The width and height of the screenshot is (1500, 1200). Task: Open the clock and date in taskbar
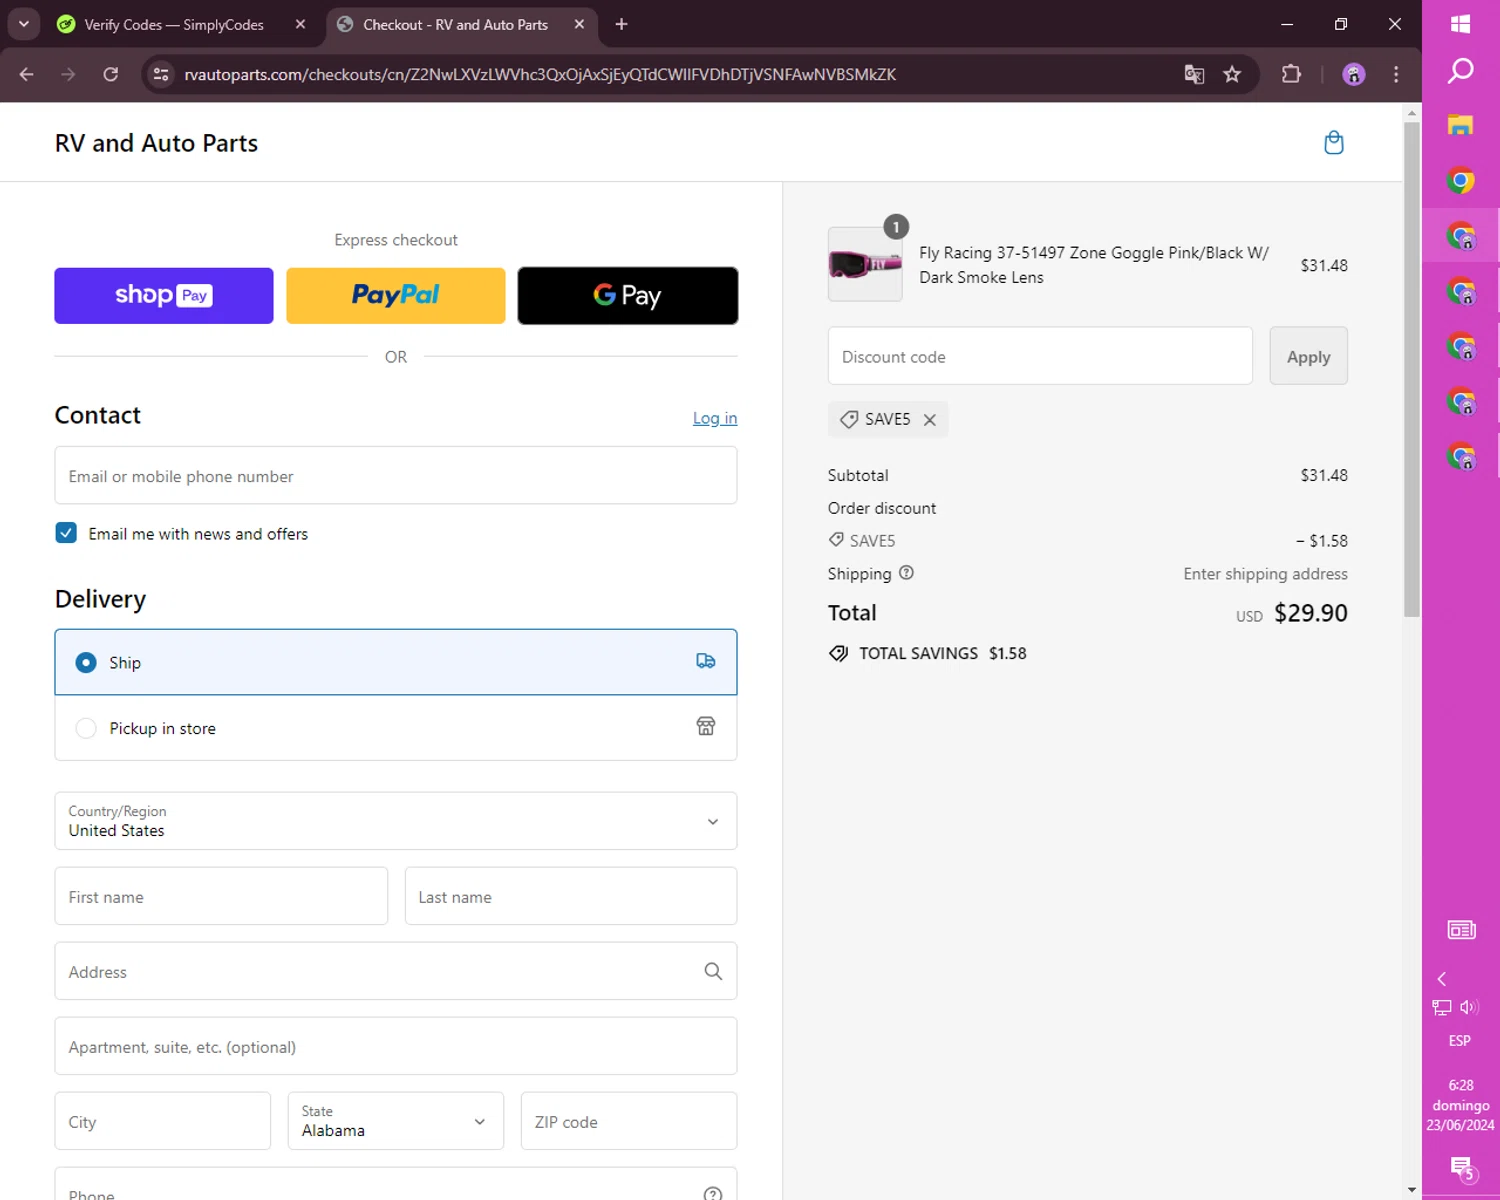1460,1105
